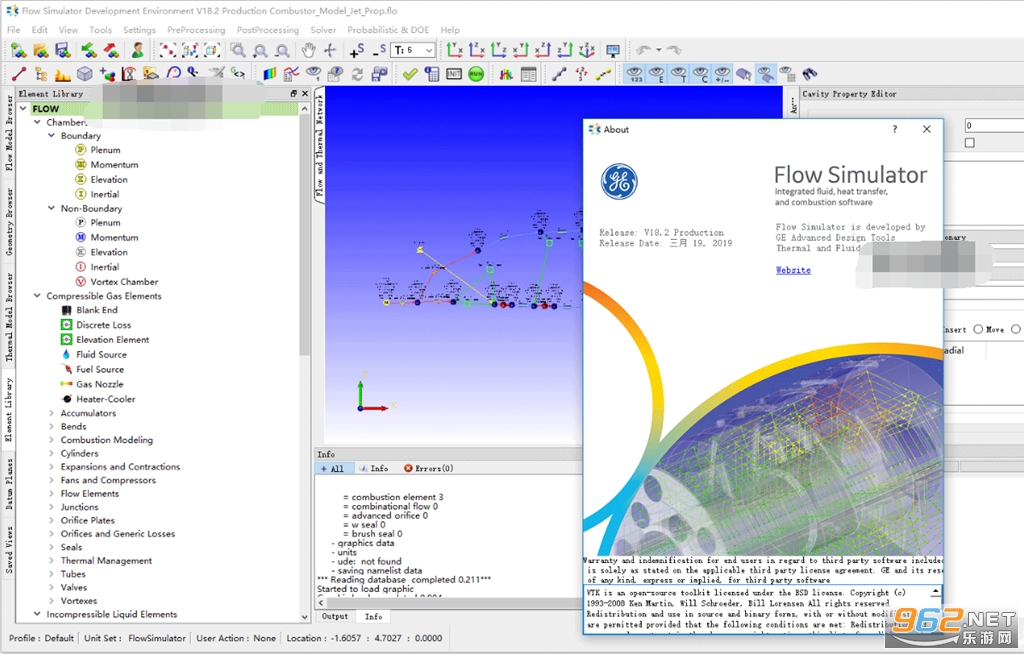Select the rotate view tool
Image resolution: width=1024 pixels, height=654 pixels.
click(x=330, y=50)
